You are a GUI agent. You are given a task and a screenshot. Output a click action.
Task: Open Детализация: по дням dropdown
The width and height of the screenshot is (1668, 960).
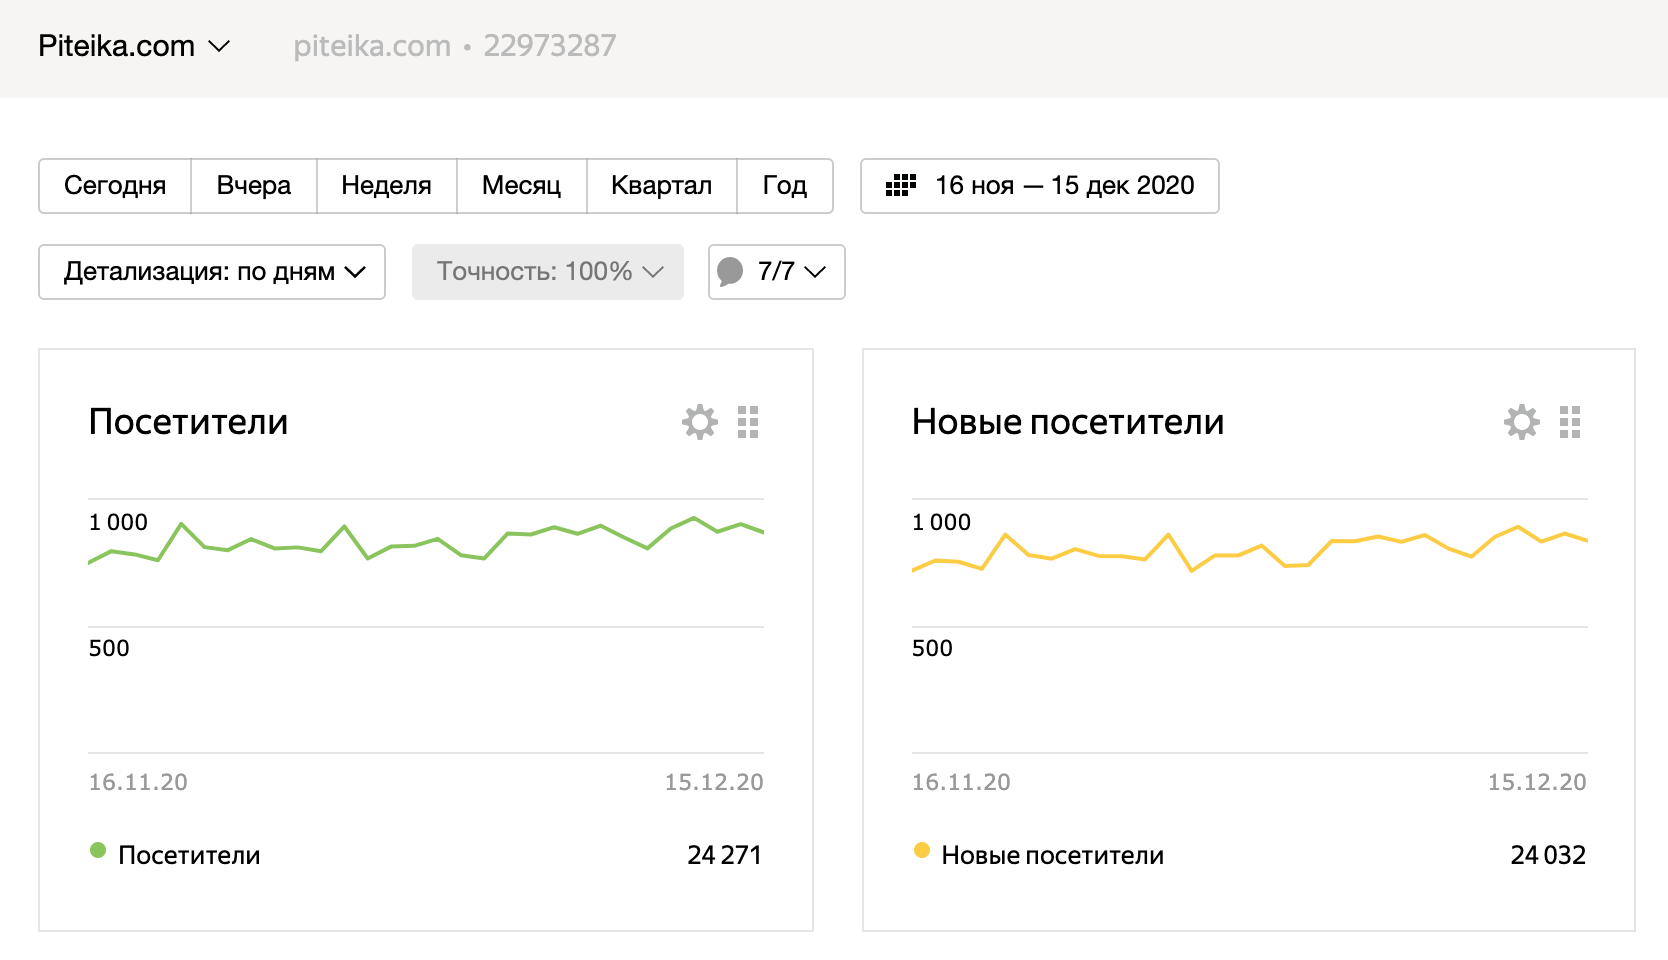pyautogui.click(x=212, y=272)
